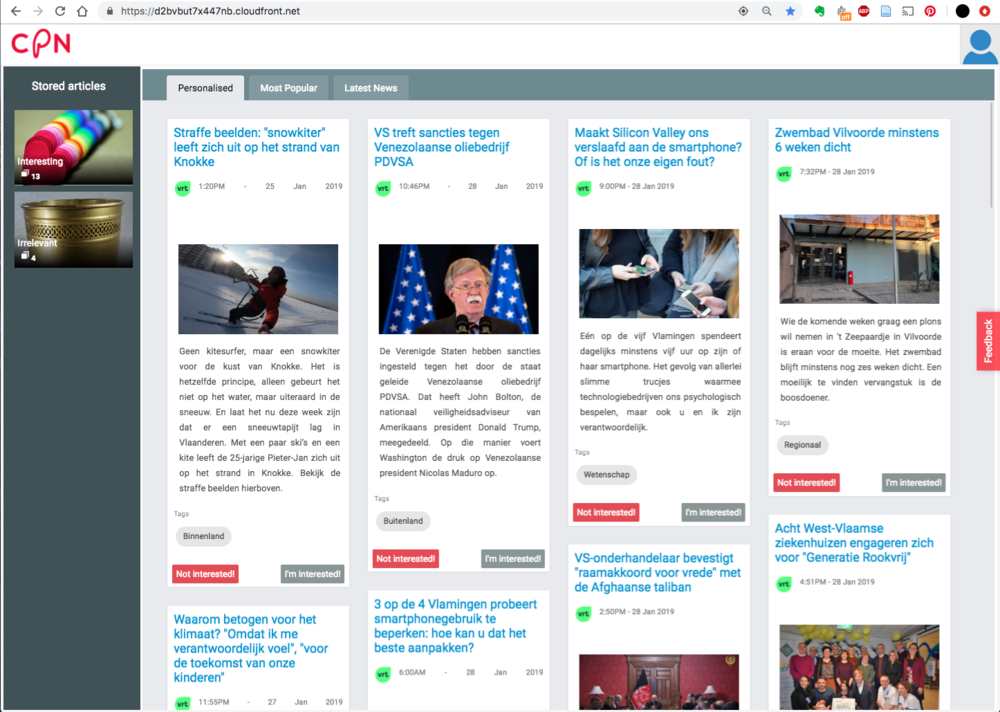This screenshot has width=1000, height=712.
Task: Select the Adblock Plus extension icon
Action: click(863, 11)
